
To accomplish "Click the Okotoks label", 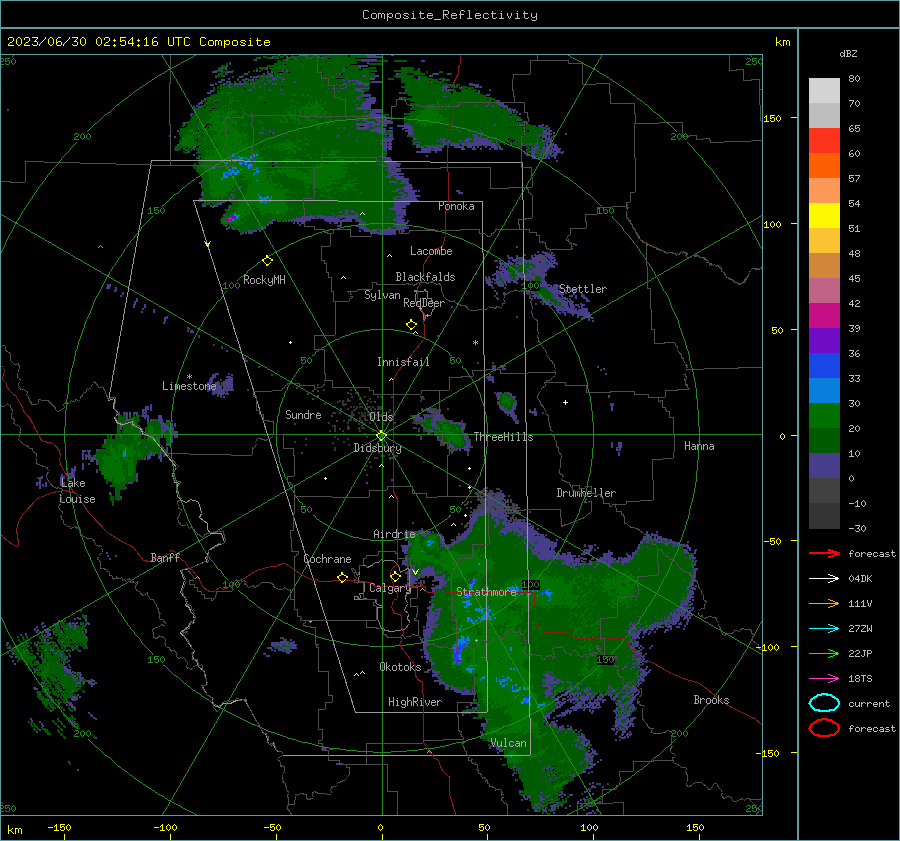I will coord(400,667).
